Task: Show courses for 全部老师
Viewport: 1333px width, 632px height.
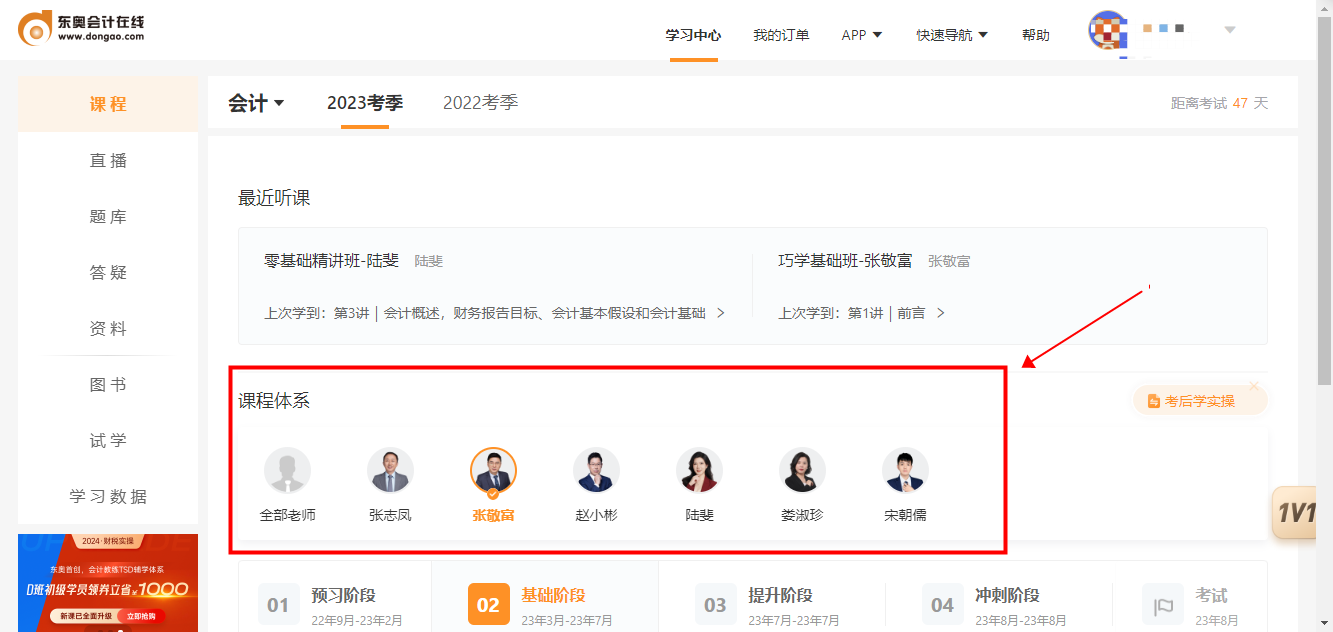Action: (x=287, y=470)
